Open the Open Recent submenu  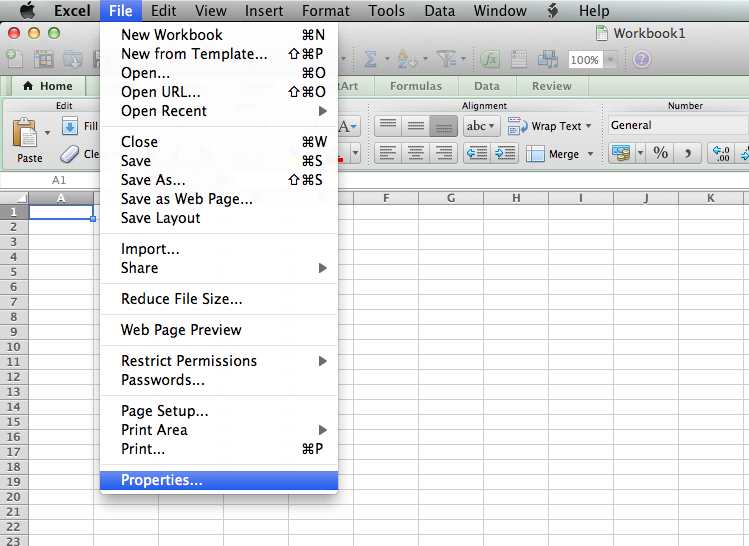(x=219, y=111)
